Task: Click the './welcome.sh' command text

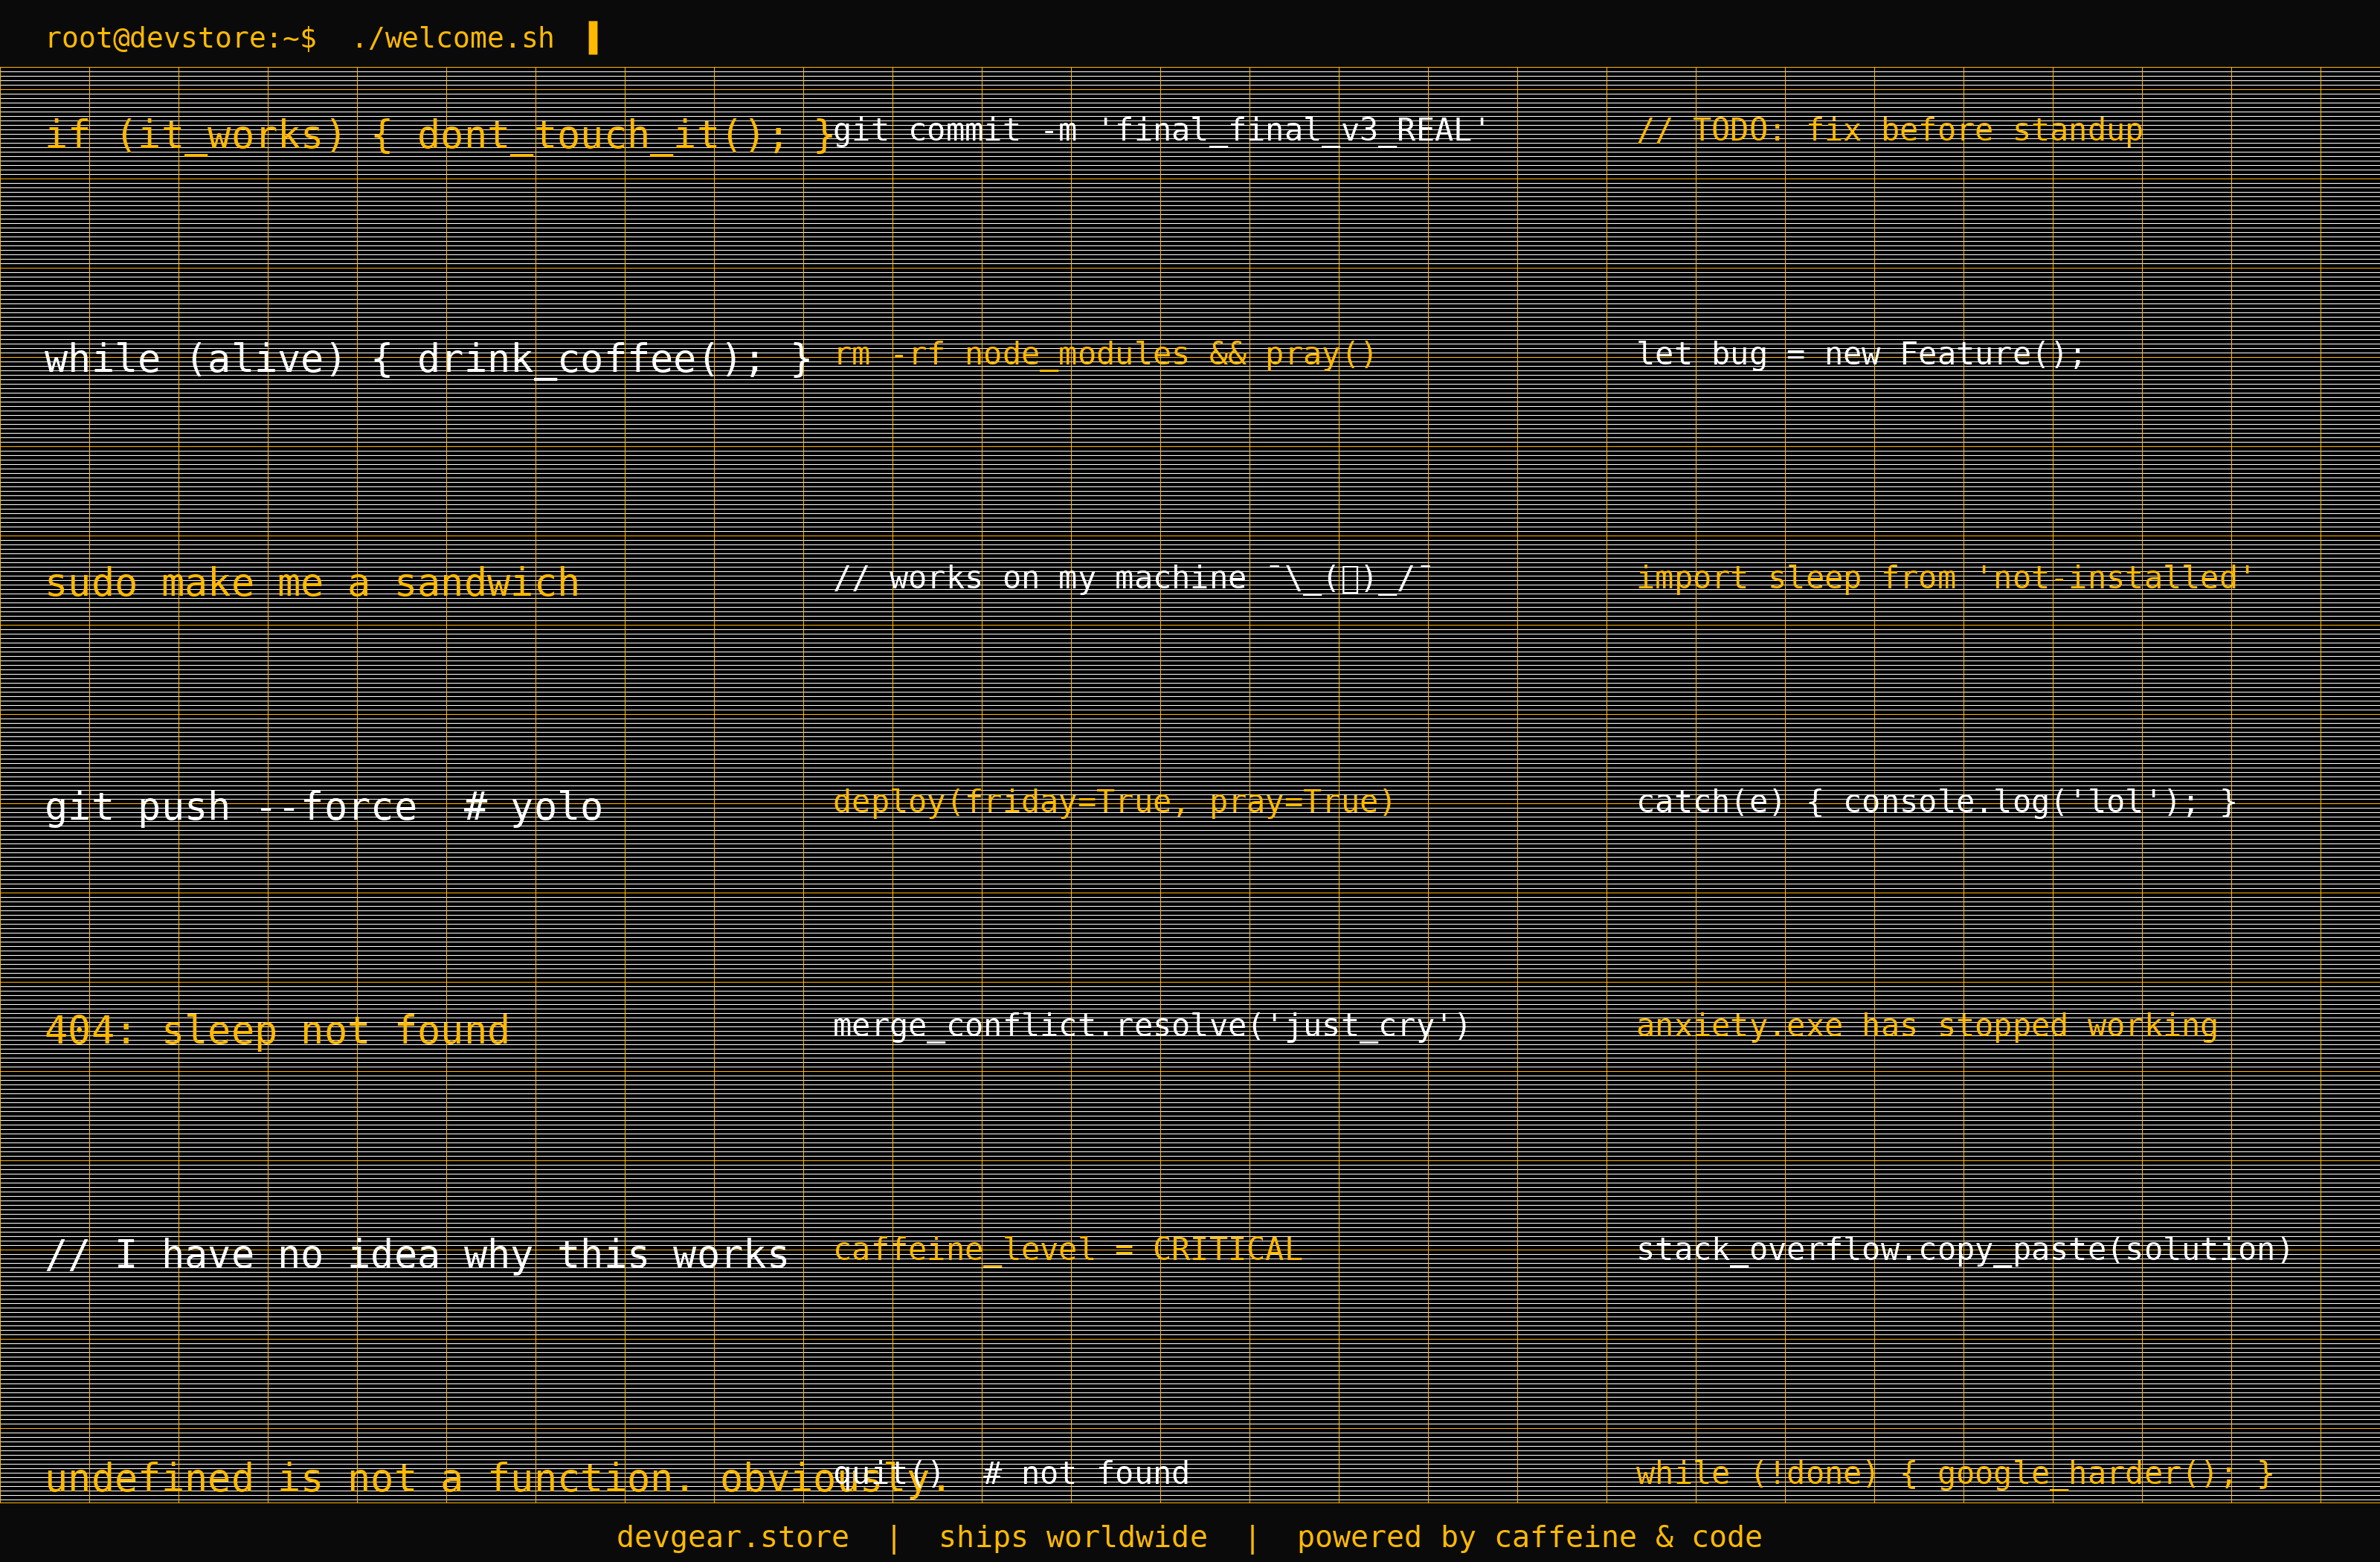Action: (x=453, y=38)
